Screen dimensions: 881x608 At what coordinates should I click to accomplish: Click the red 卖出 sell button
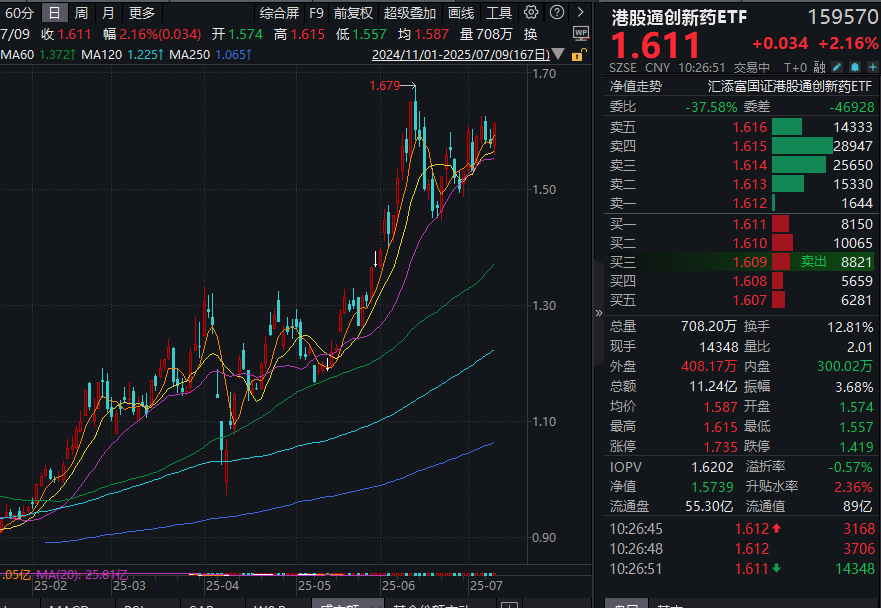[x=813, y=261]
